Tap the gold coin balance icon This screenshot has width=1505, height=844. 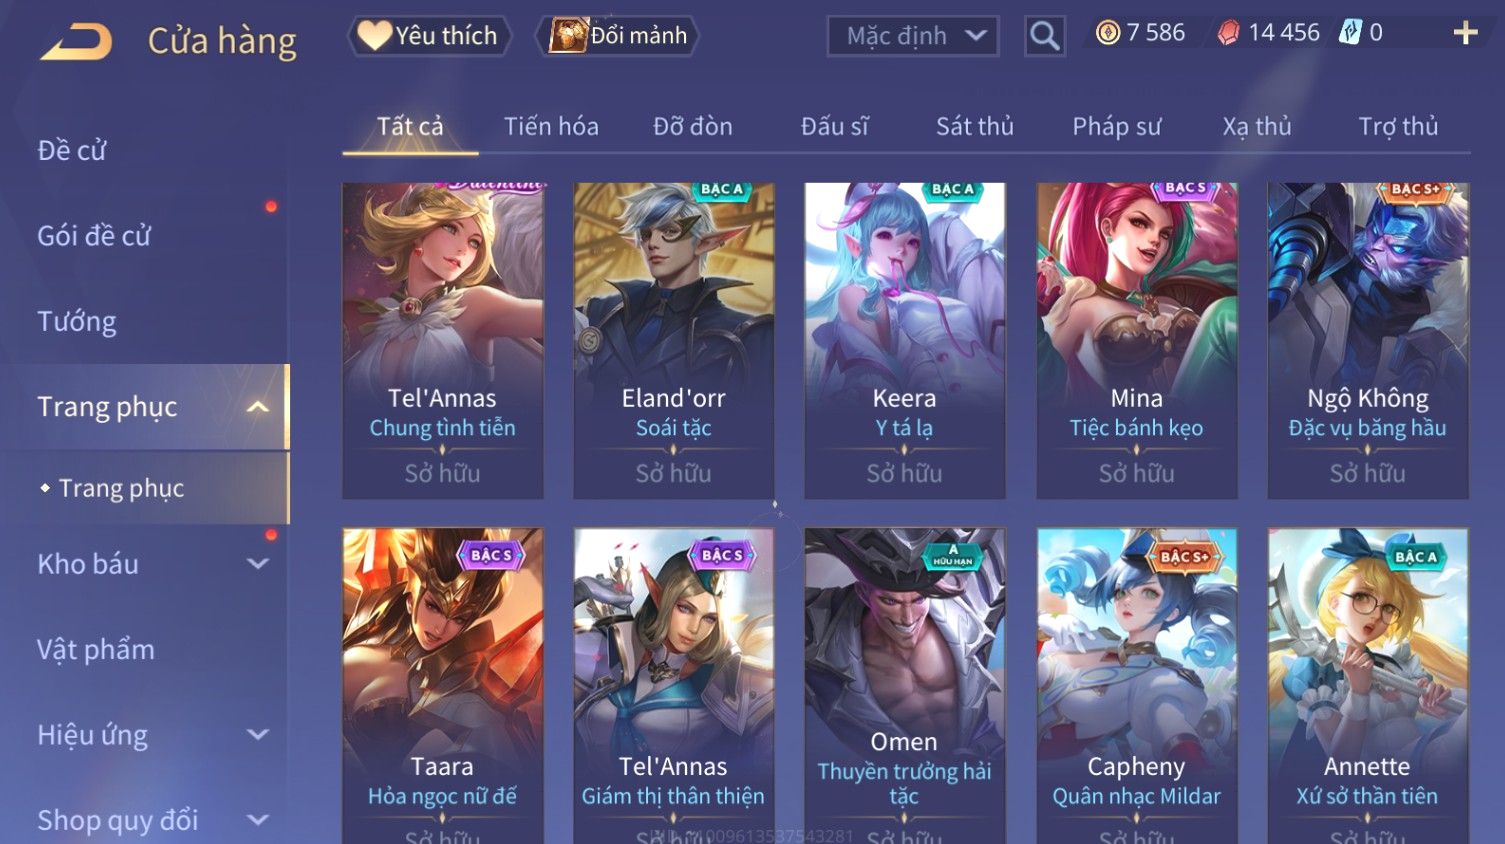pos(1107,33)
